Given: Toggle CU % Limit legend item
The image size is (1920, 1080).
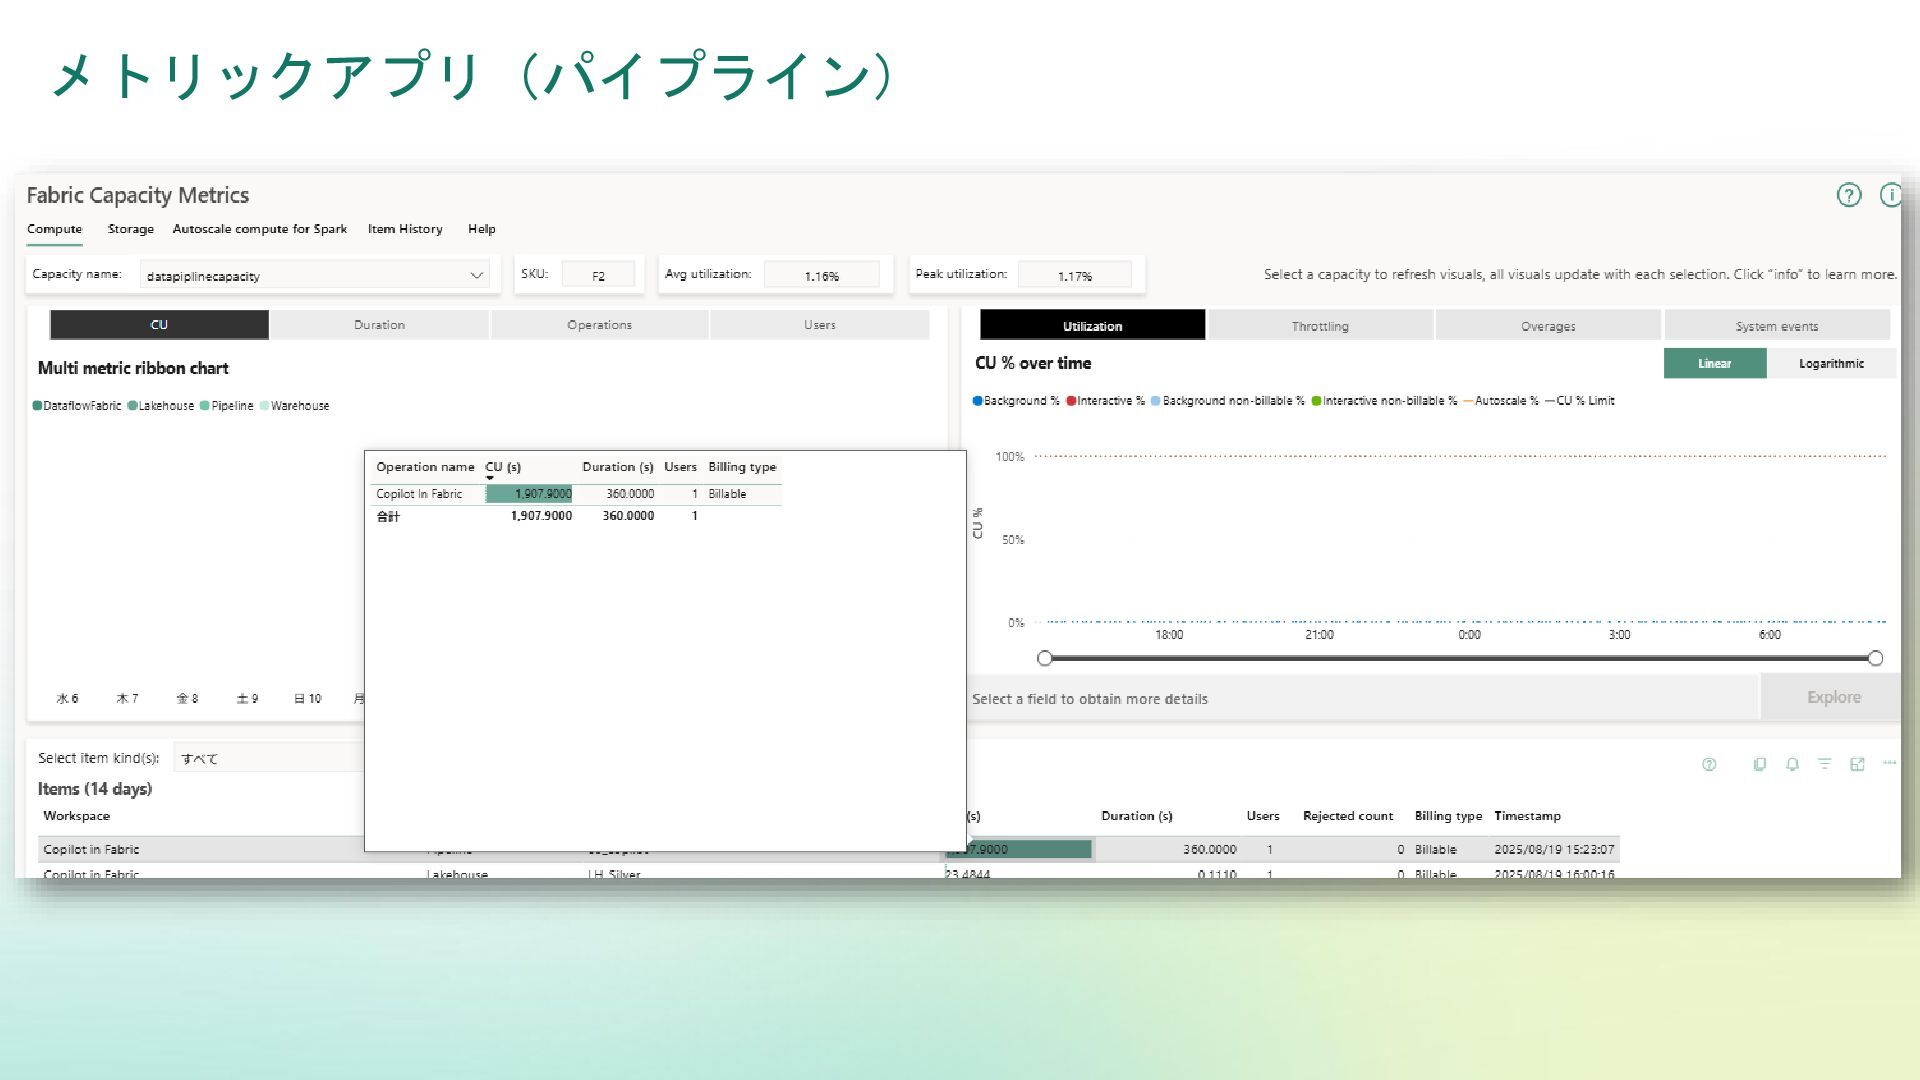Looking at the screenshot, I should 1580,401.
